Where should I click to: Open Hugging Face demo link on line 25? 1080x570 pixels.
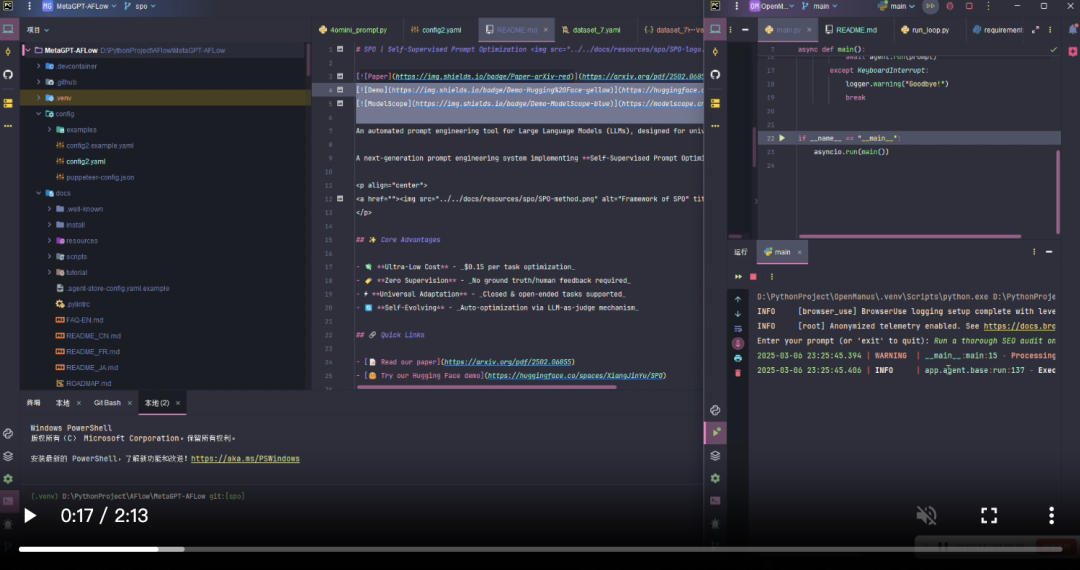(x=576, y=376)
